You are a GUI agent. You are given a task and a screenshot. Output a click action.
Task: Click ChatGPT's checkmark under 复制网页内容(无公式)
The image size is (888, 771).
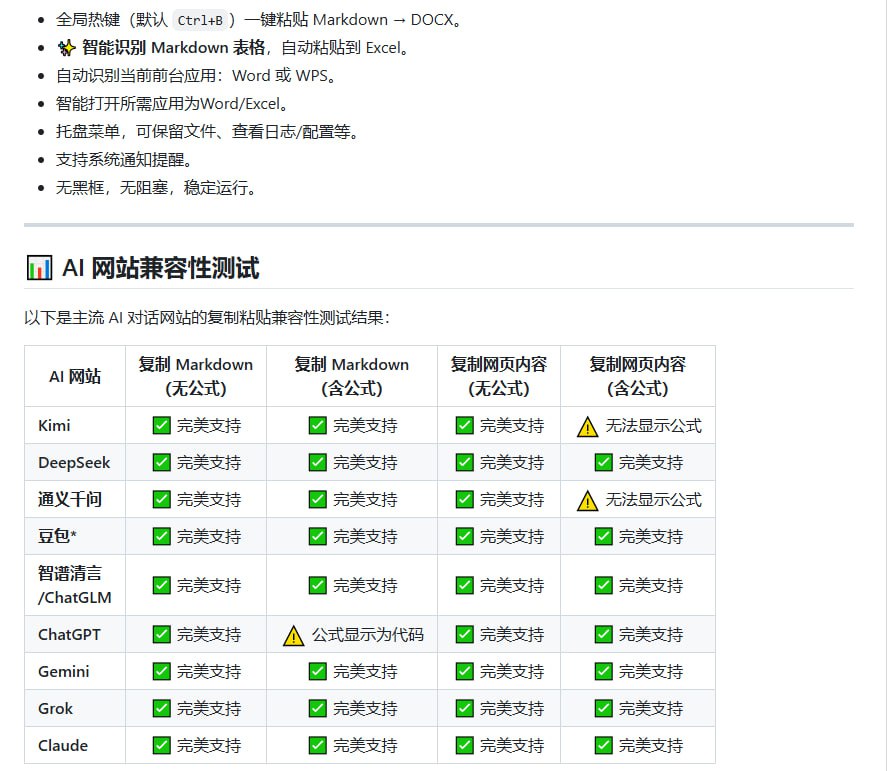coord(462,634)
